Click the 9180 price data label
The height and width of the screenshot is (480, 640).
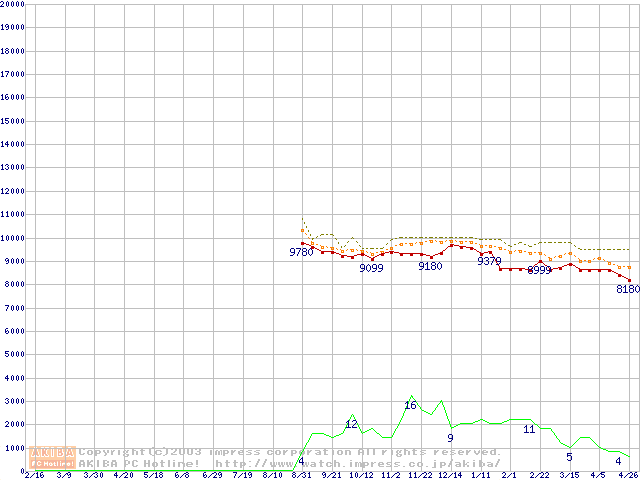click(x=430, y=266)
